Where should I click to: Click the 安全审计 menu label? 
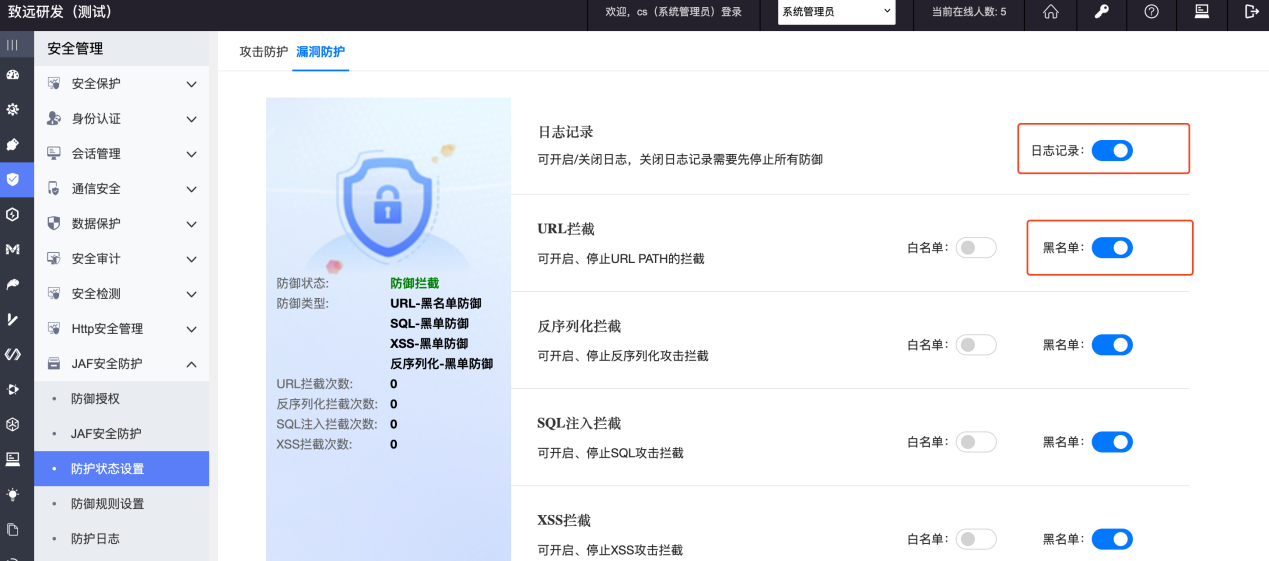(x=96, y=259)
